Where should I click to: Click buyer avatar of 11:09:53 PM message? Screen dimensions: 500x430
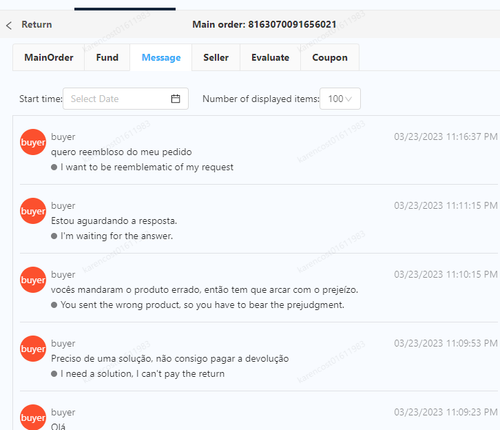click(x=33, y=349)
